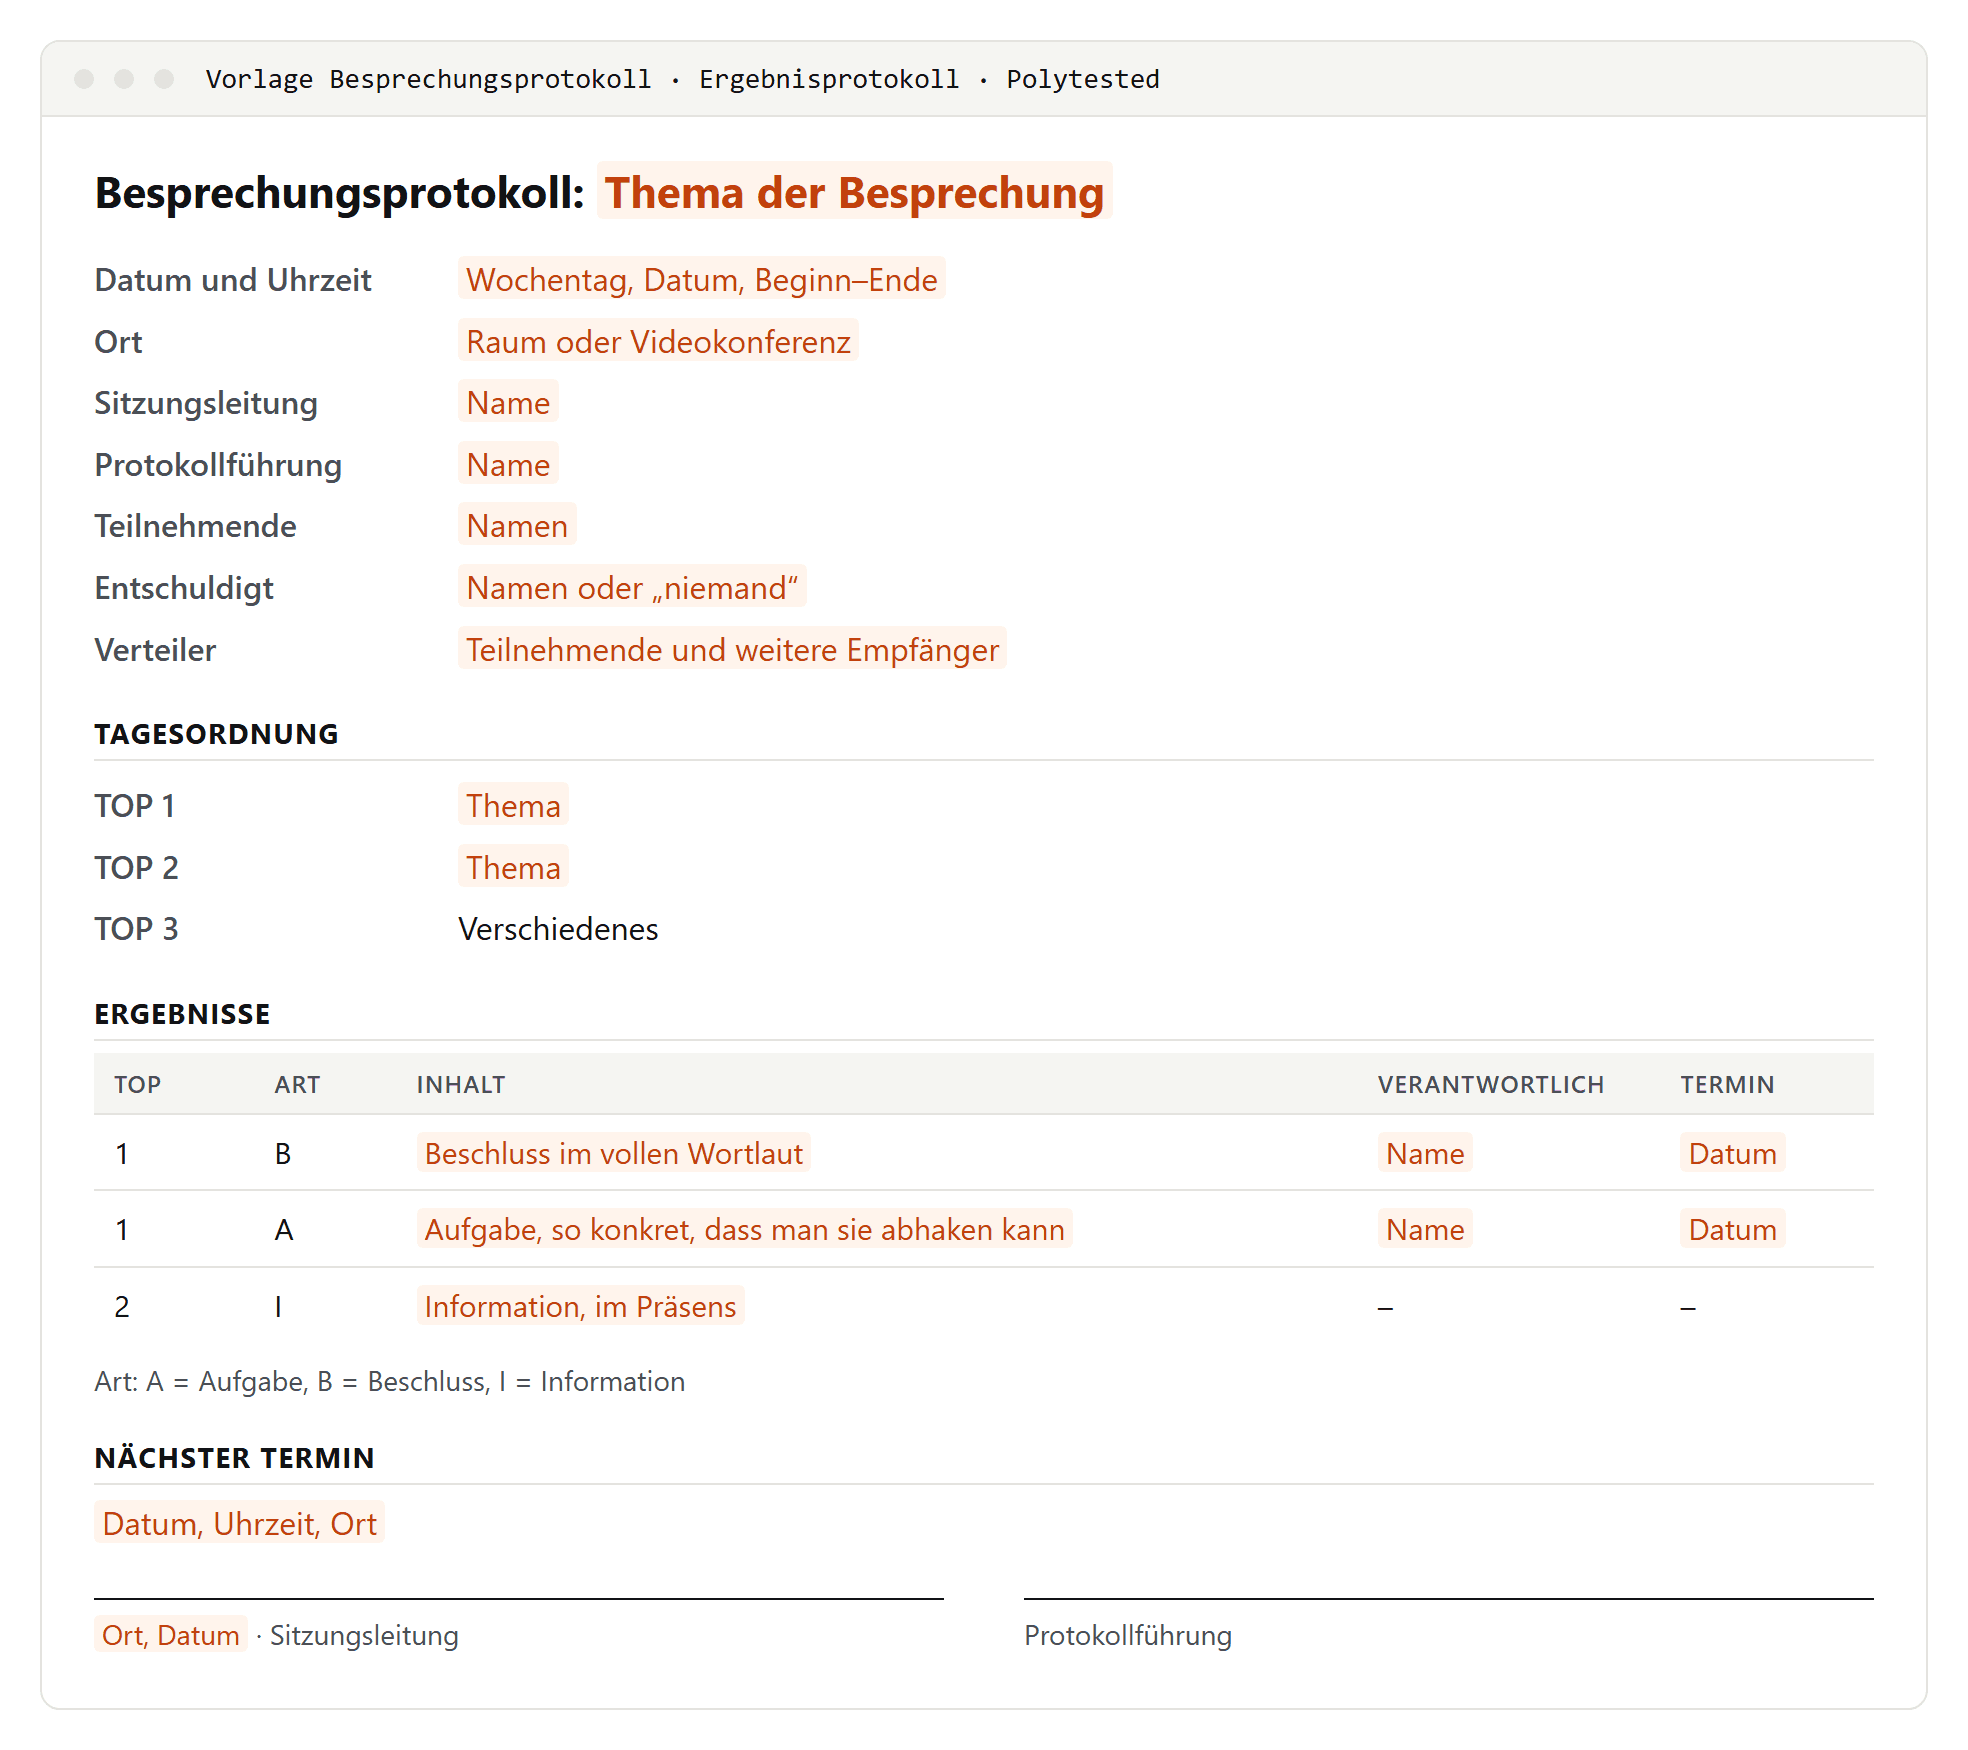Click the 'Entschuldigt' label
This screenshot has width=1968, height=1750.
click(x=184, y=588)
